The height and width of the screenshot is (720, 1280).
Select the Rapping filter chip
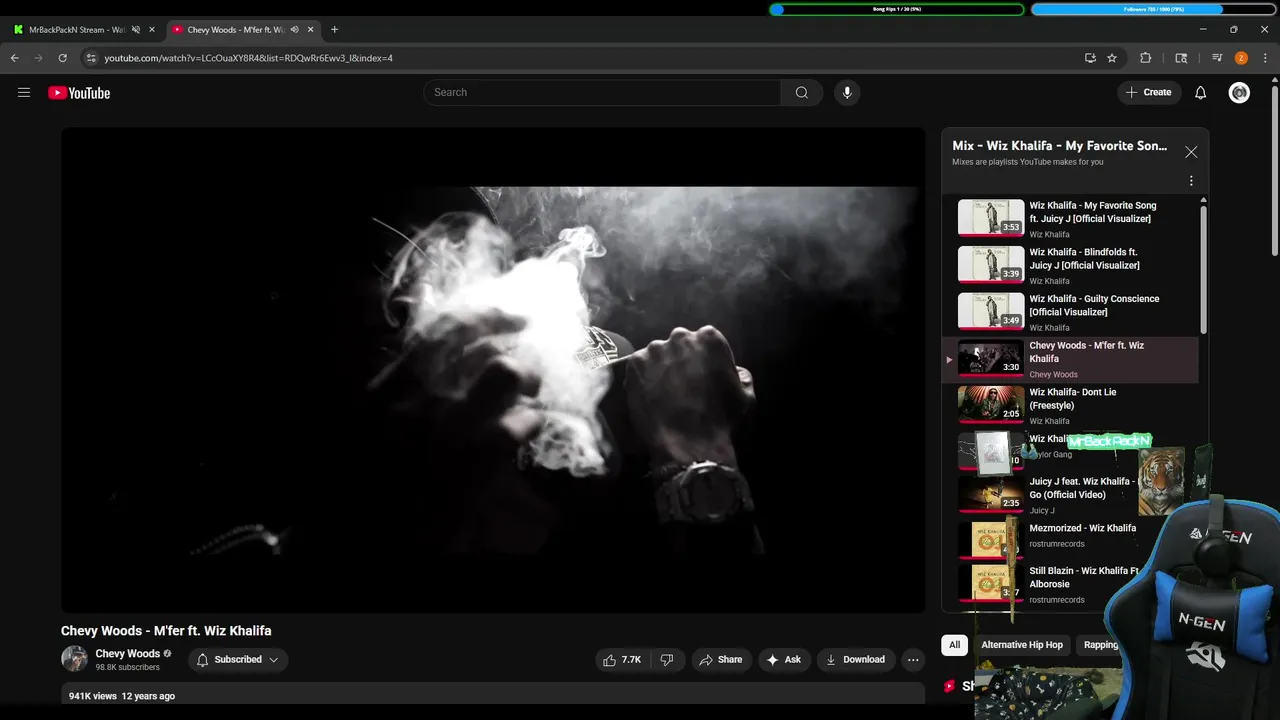[1100, 645]
